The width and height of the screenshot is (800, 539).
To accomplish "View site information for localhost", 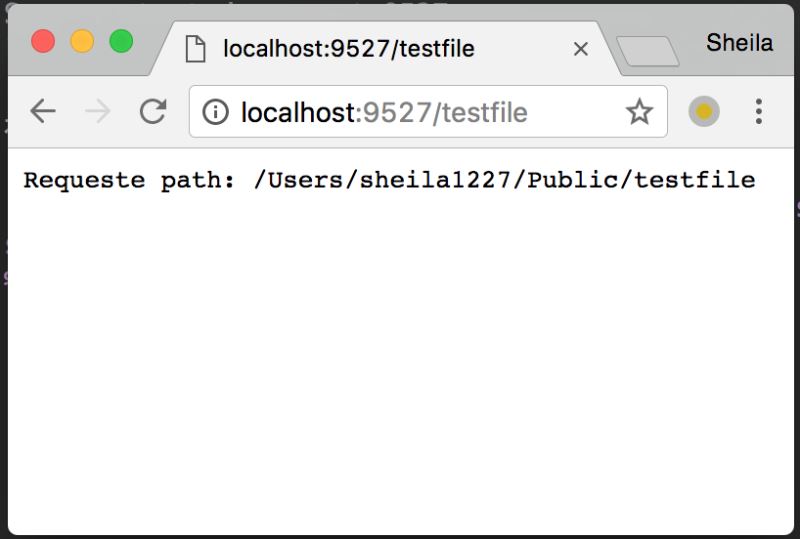I will pyautogui.click(x=215, y=112).
